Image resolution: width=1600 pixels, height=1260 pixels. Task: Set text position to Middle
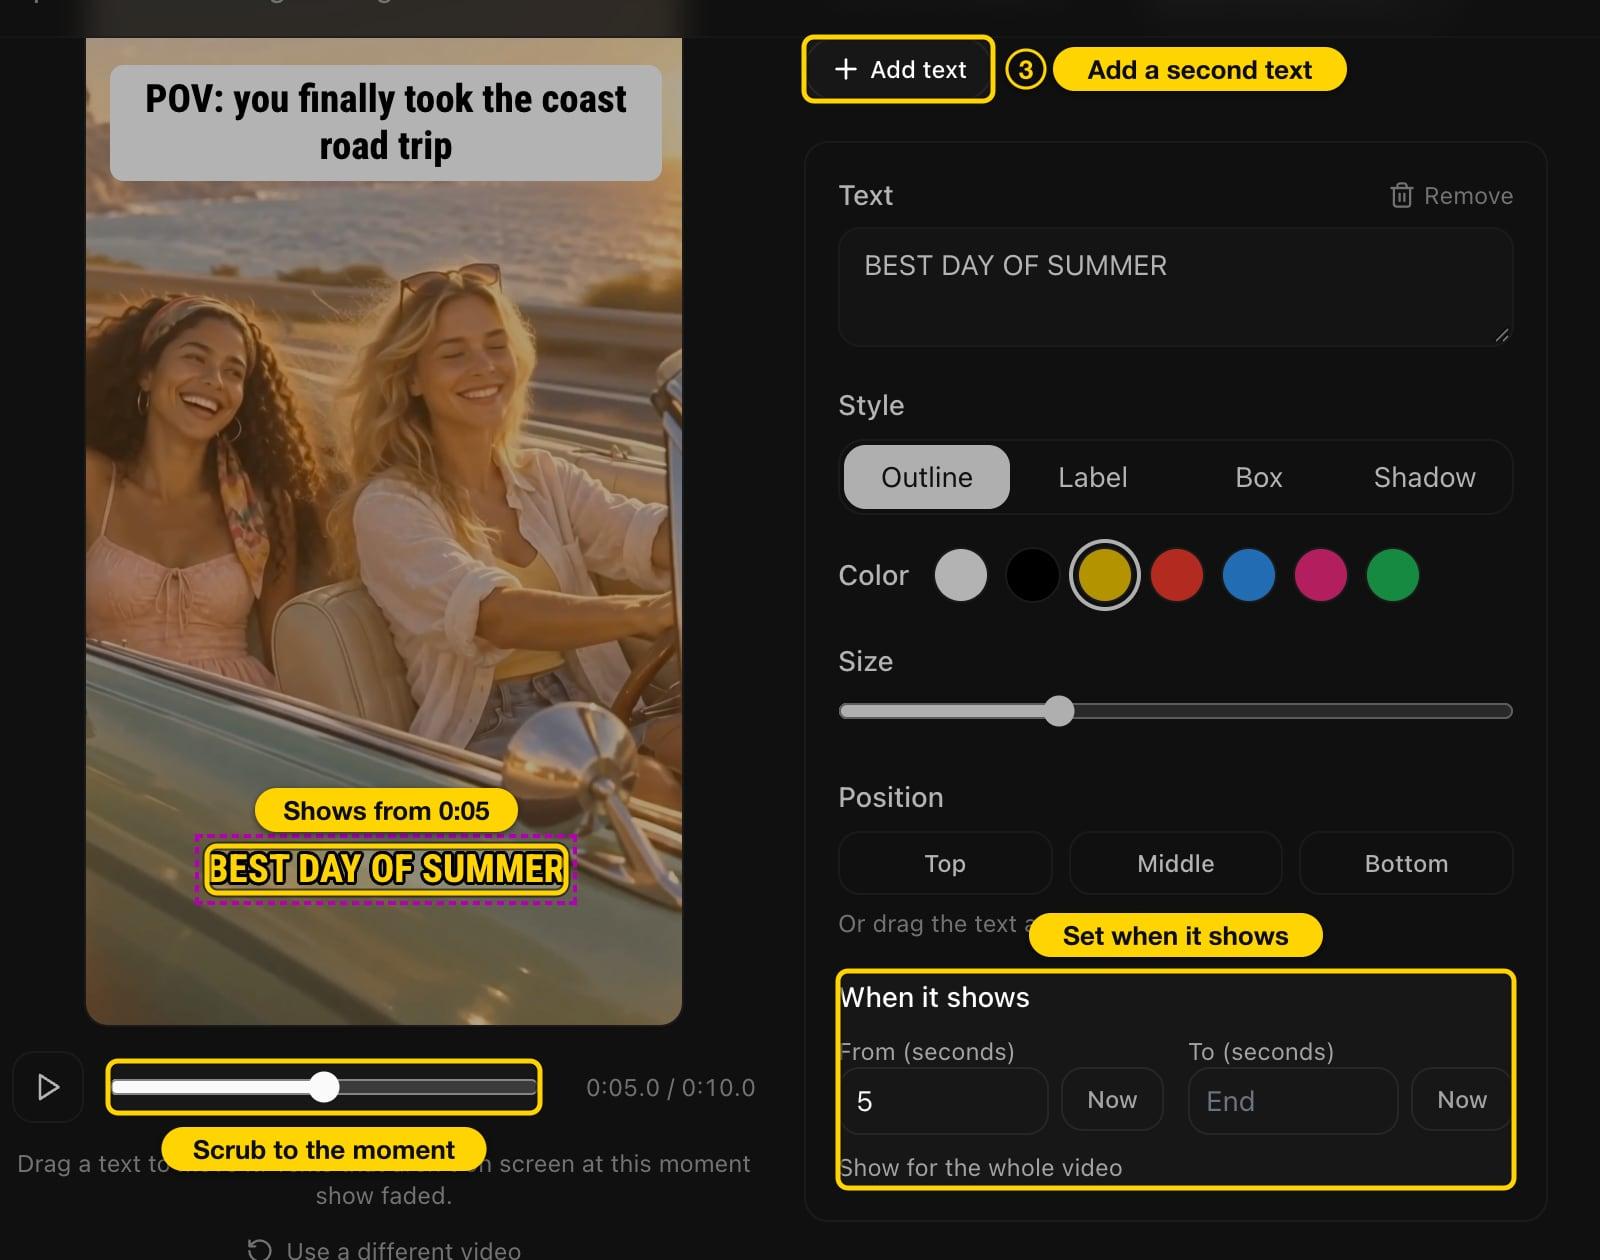click(x=1175, y=863)
